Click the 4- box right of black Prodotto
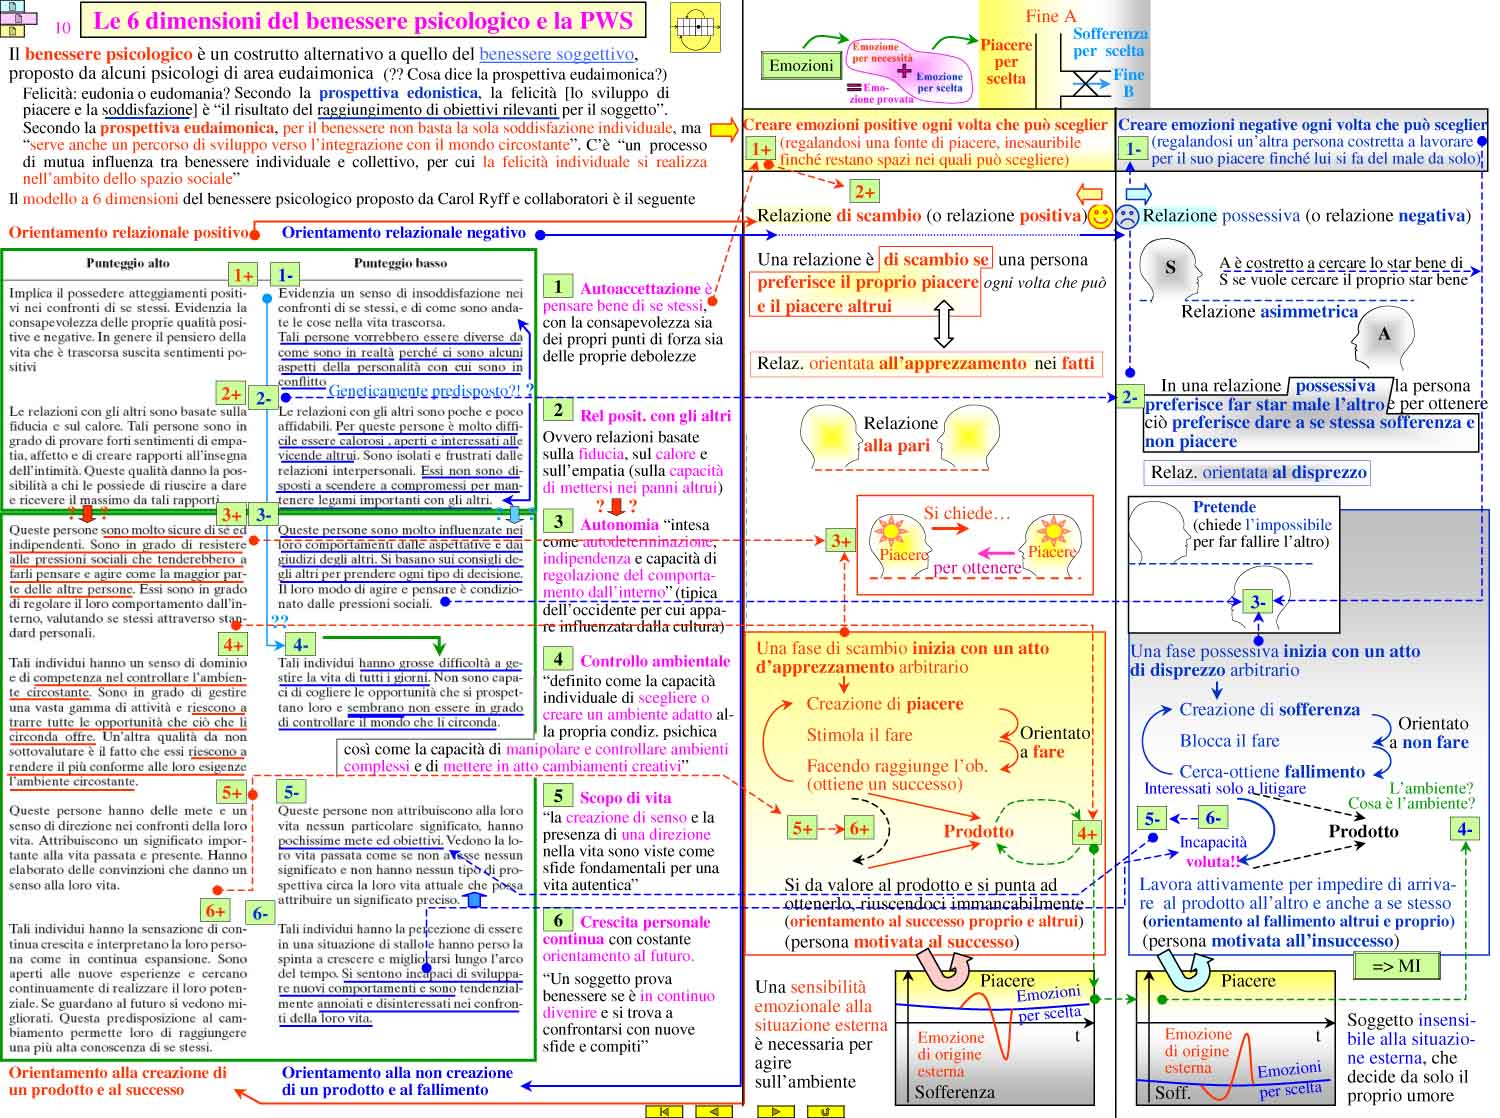The image size is (1500, 1118). pyautogui.click(x=1464, y=828)
